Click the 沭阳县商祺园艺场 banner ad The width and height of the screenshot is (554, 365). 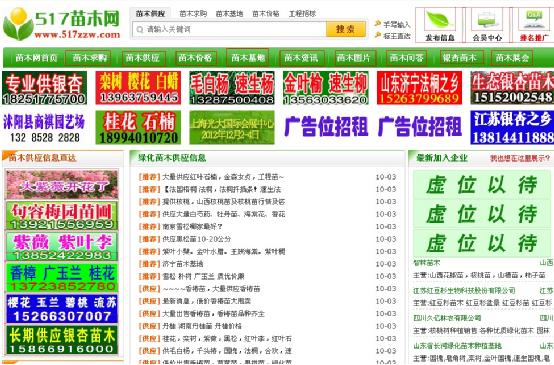[44, 128]
